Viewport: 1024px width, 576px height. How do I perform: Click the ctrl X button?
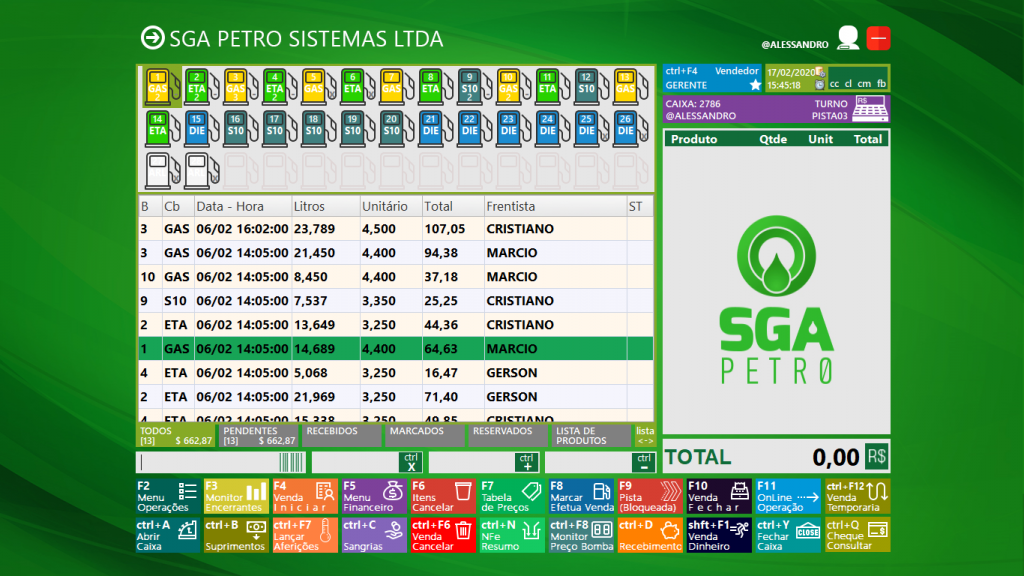410,462
